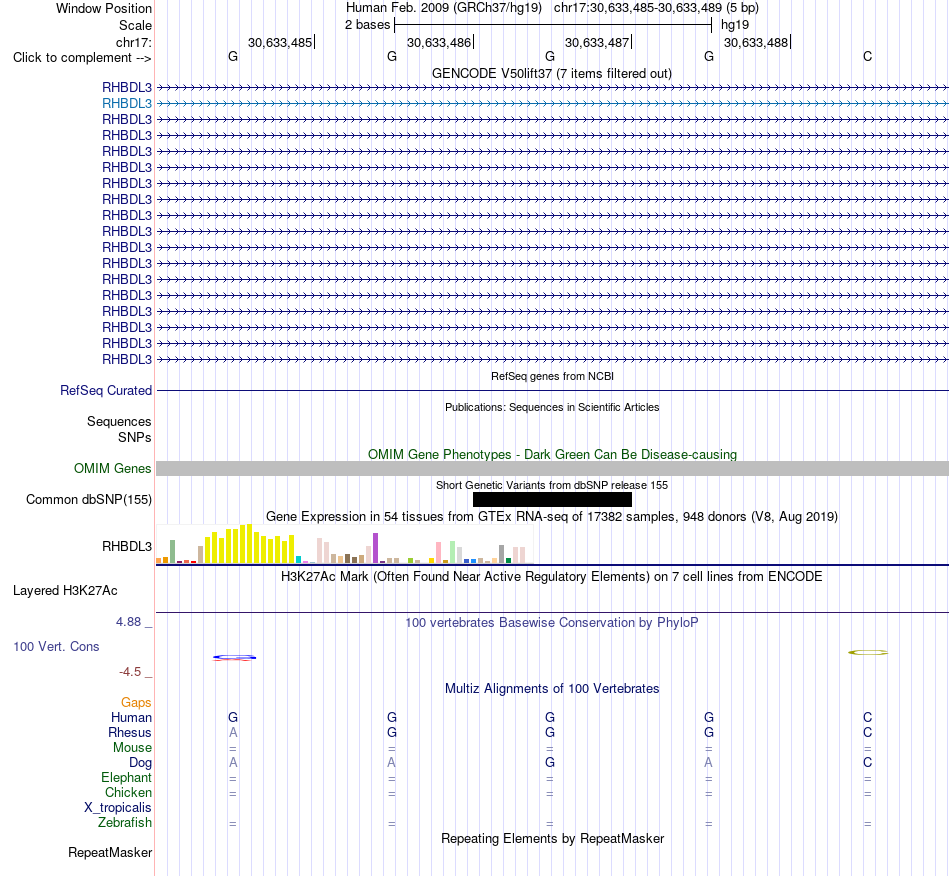The height and width of the screenshot is (876, 950).
Task: Click the 'chr17:' ruler label
Action: (133, 42)
